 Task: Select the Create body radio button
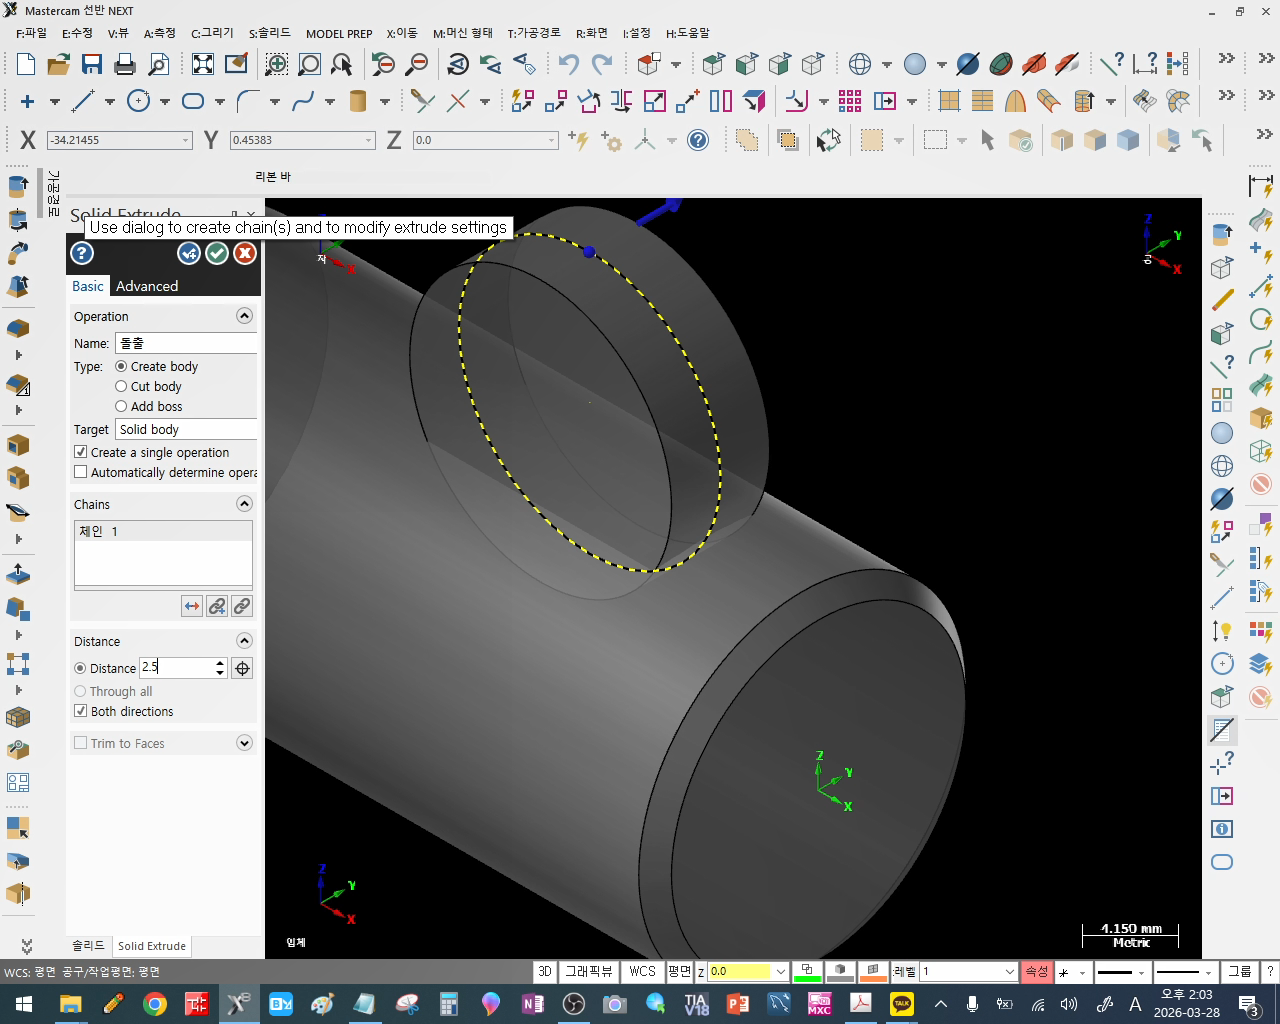121,367
